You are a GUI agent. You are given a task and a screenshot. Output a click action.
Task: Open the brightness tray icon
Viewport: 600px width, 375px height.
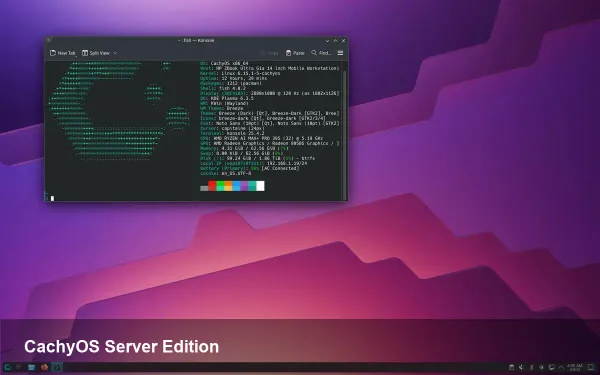point(541,368)
